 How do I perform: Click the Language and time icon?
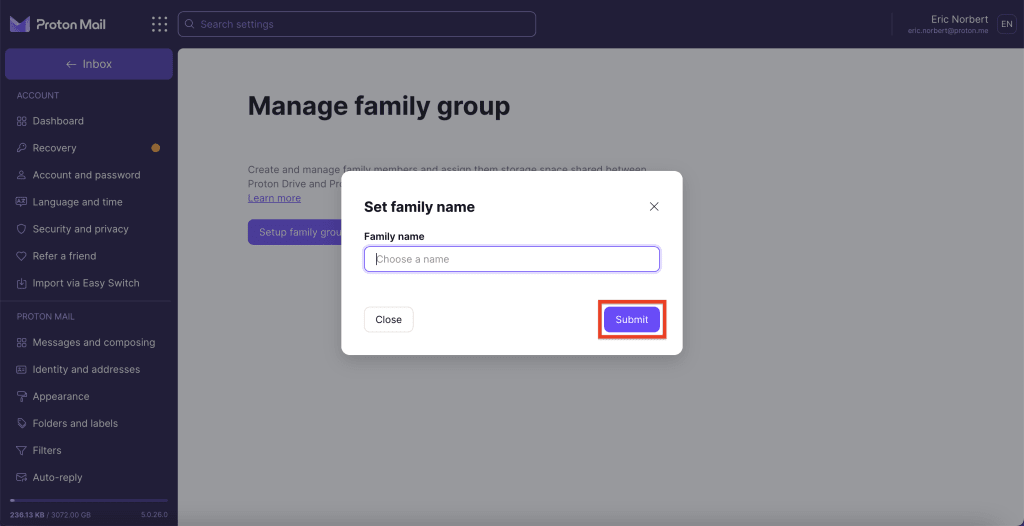[x=22, y=202]
